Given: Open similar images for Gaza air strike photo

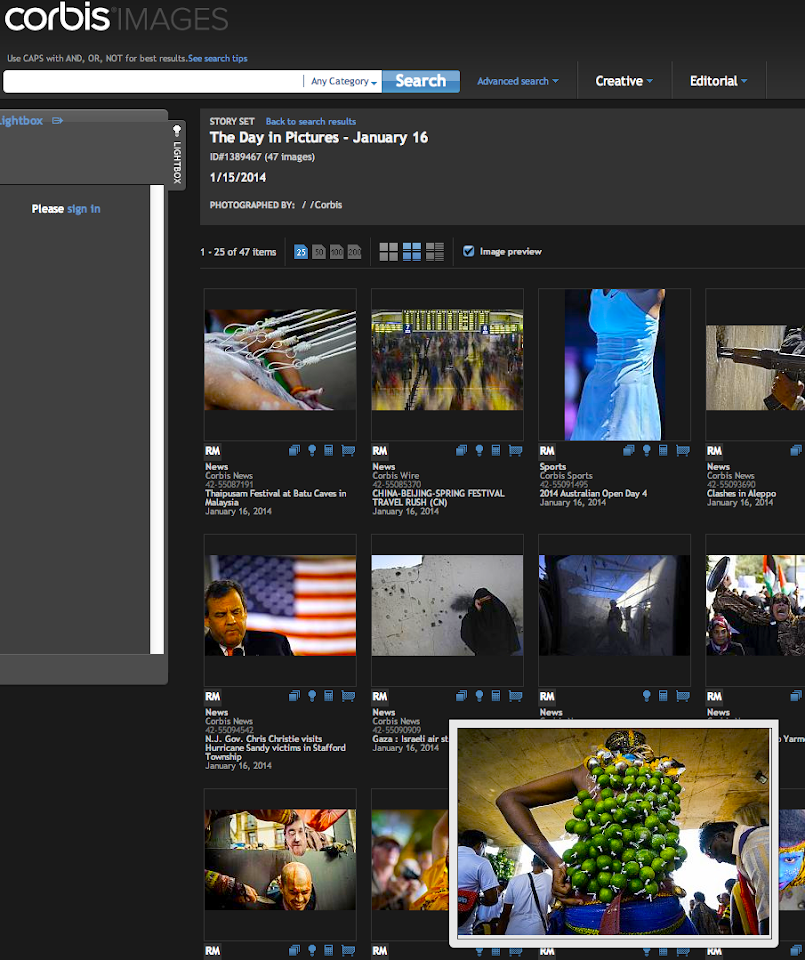Looking at the screenshot, I should tap(462, 696).
